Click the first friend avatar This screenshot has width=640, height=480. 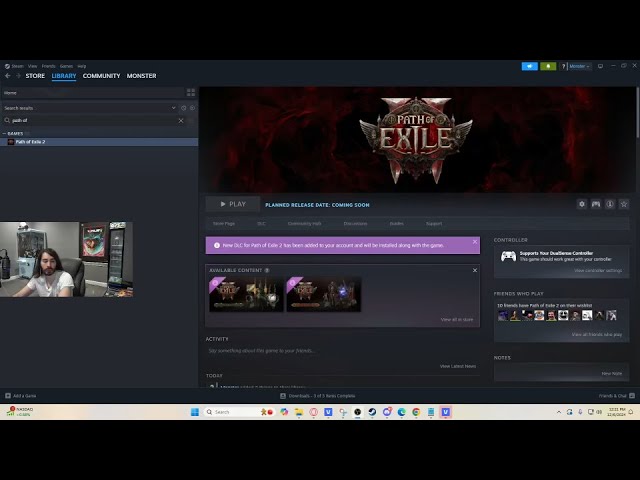click(503, 315)
